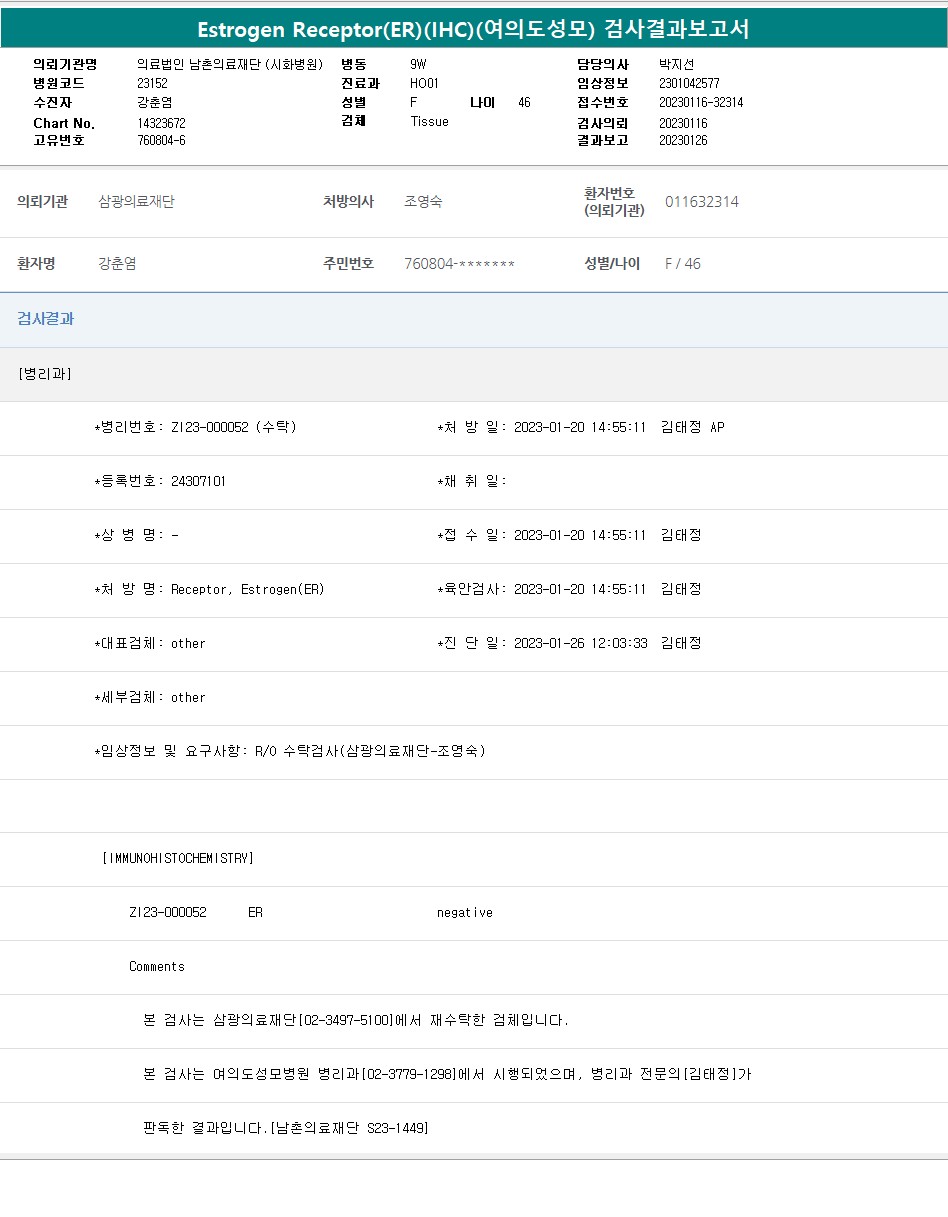
Task: Click the 처방명 Receptor, Estrogen(ER) text
Action: click(x=247, y=589)
